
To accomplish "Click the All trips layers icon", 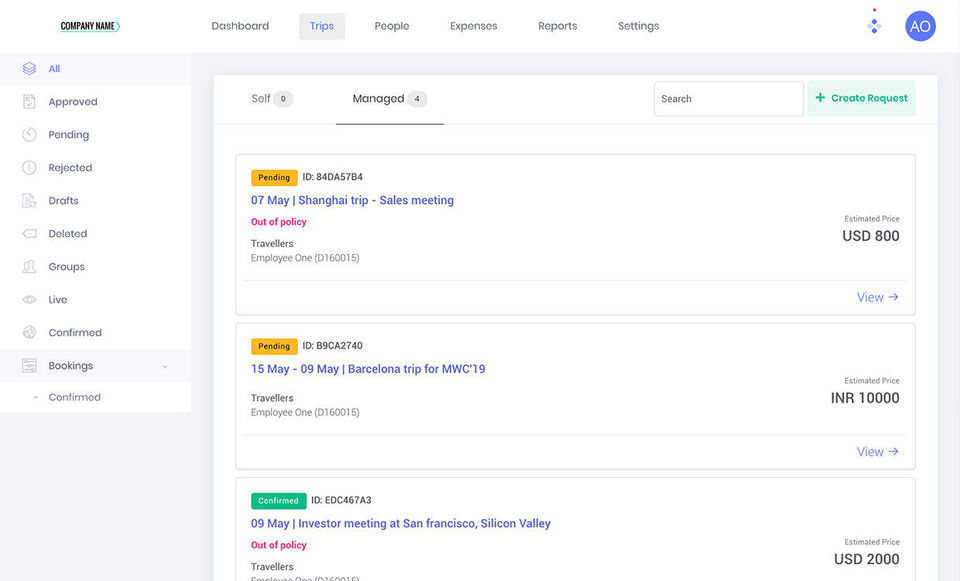I will 29,69.
